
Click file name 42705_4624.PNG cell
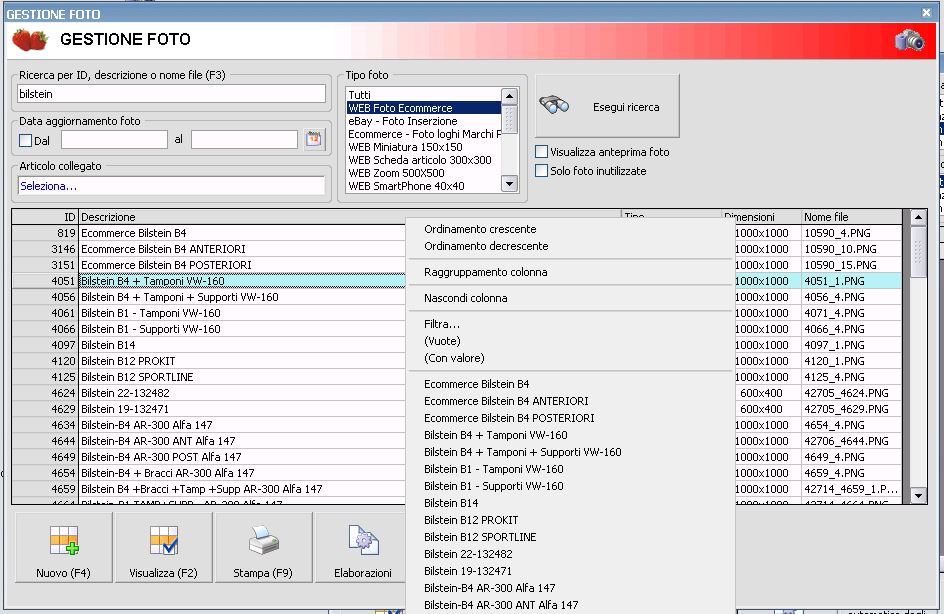coord(852,393)
